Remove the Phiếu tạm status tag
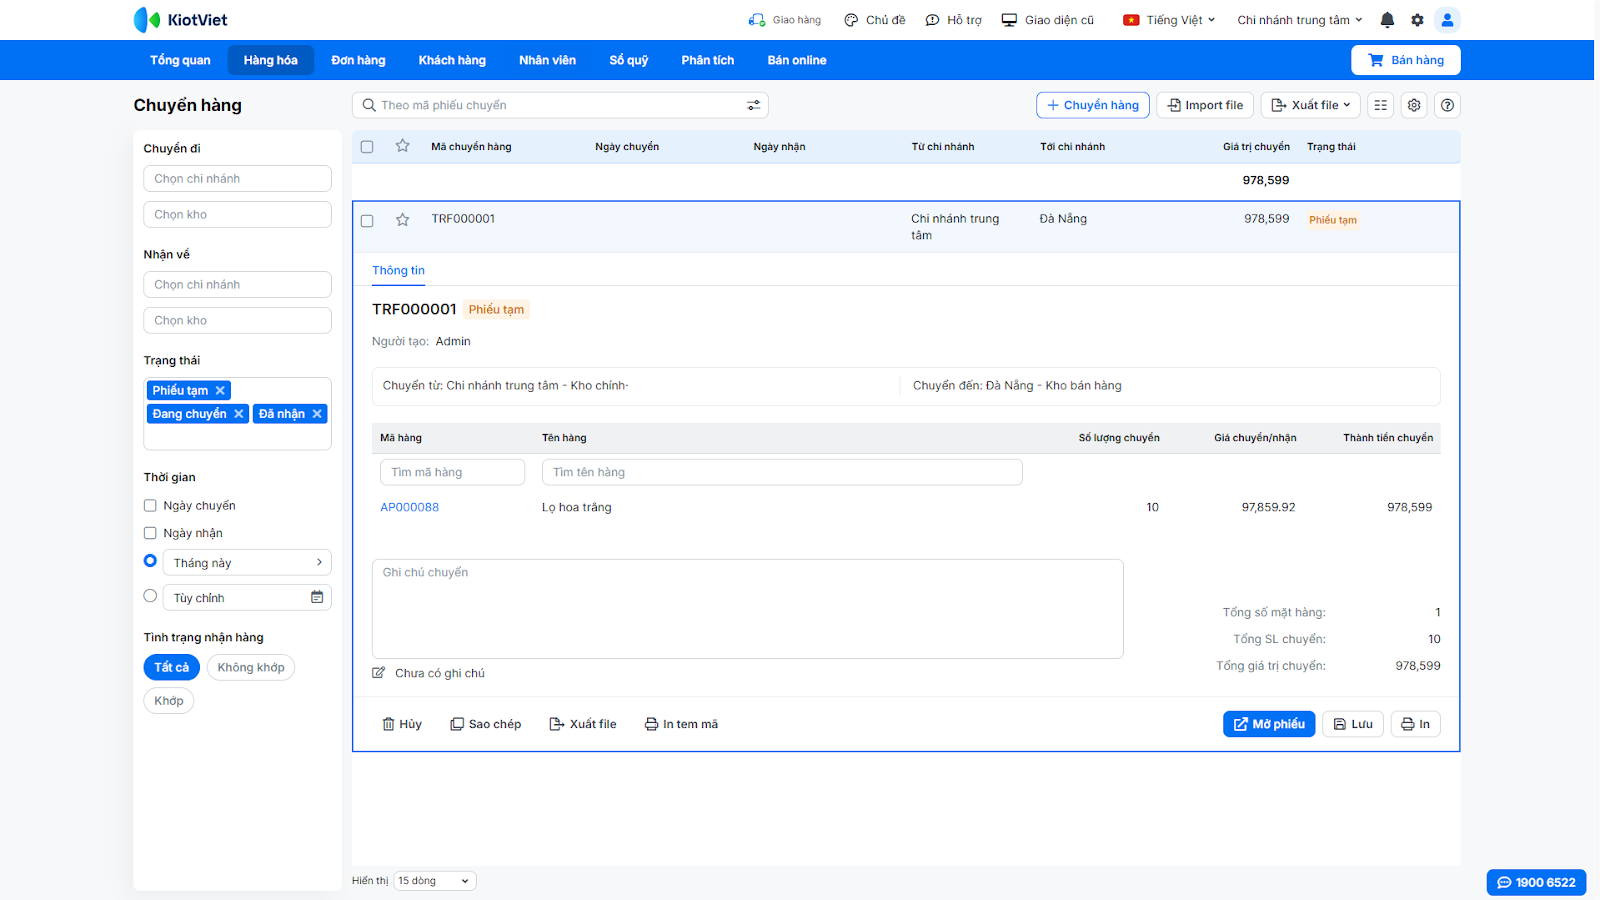 click(x=220, y=390)
